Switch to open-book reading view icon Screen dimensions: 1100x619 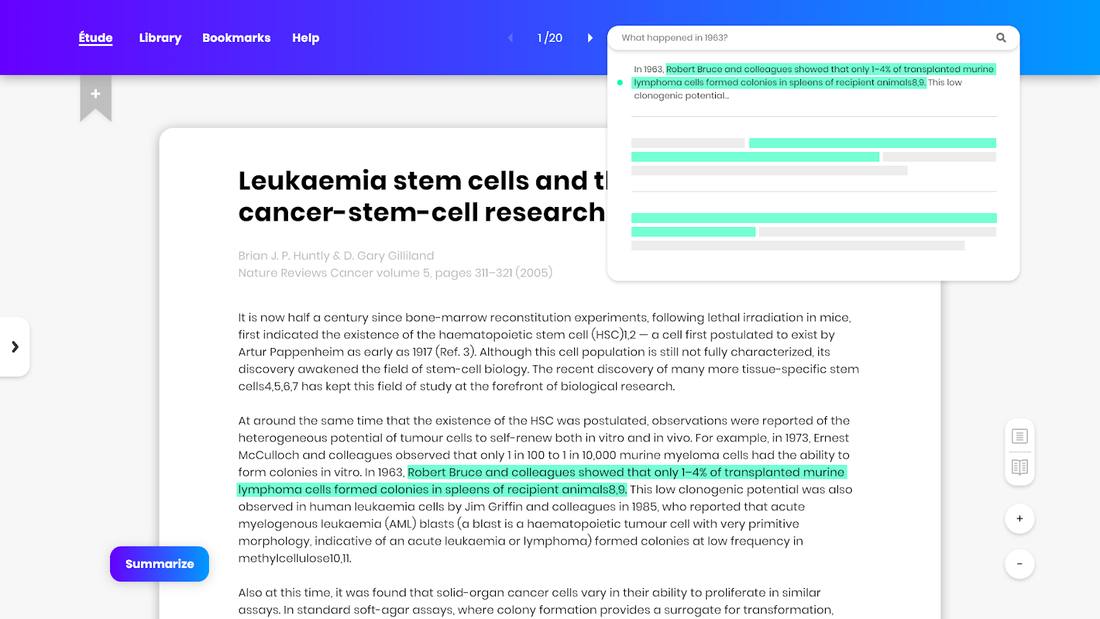click(1019, 467)
